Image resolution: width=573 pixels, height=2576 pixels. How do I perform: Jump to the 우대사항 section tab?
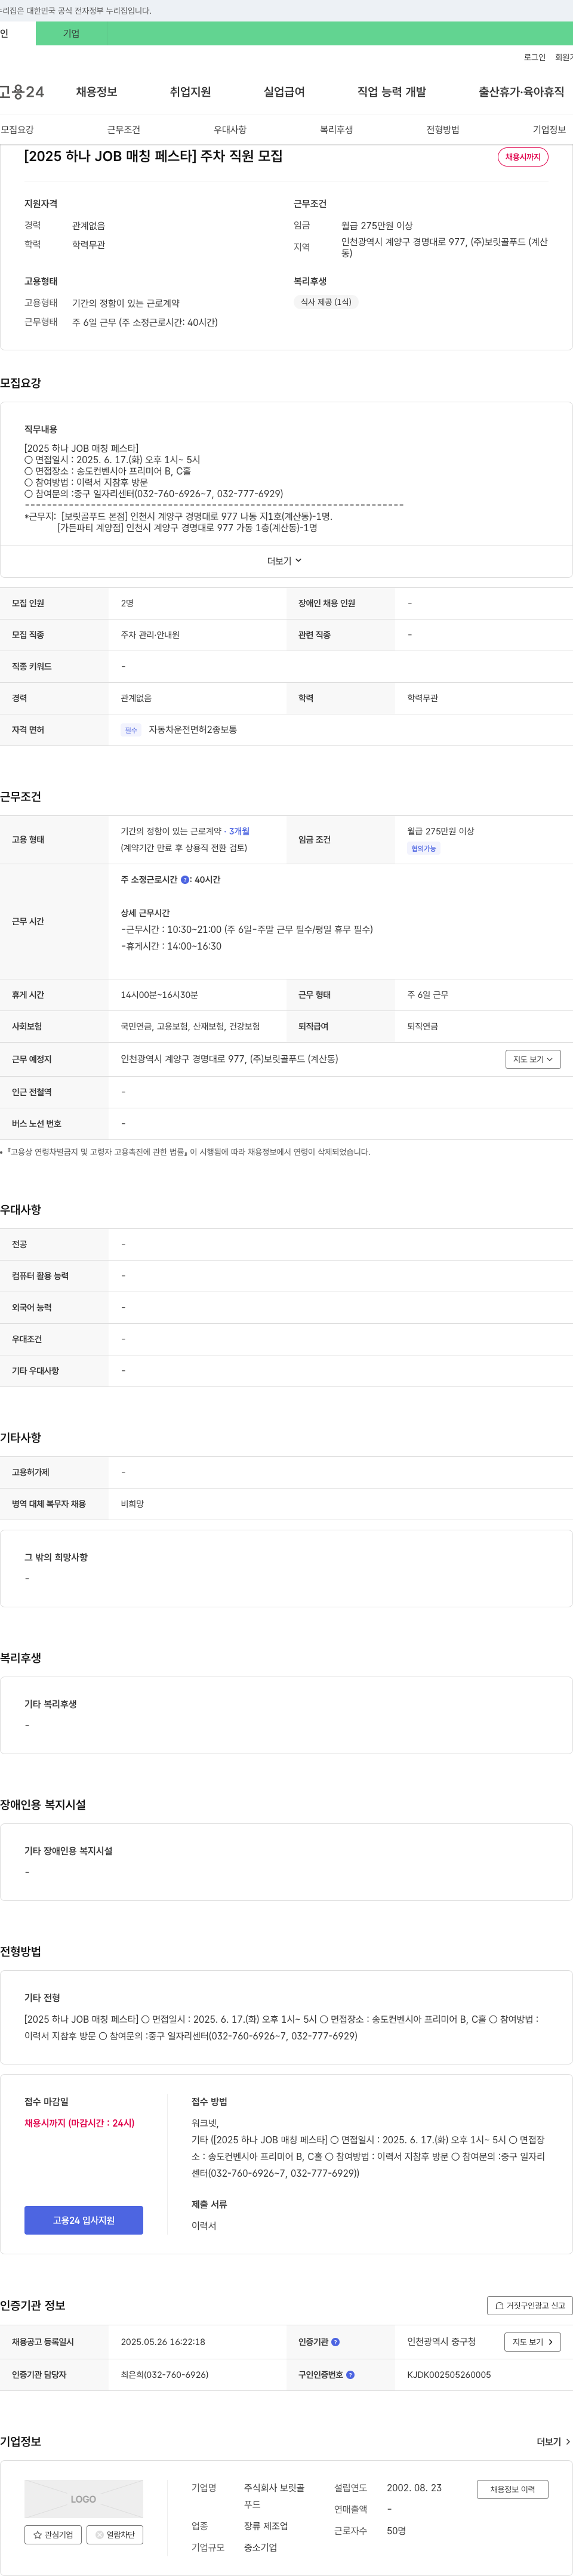(x=230, y=130)
